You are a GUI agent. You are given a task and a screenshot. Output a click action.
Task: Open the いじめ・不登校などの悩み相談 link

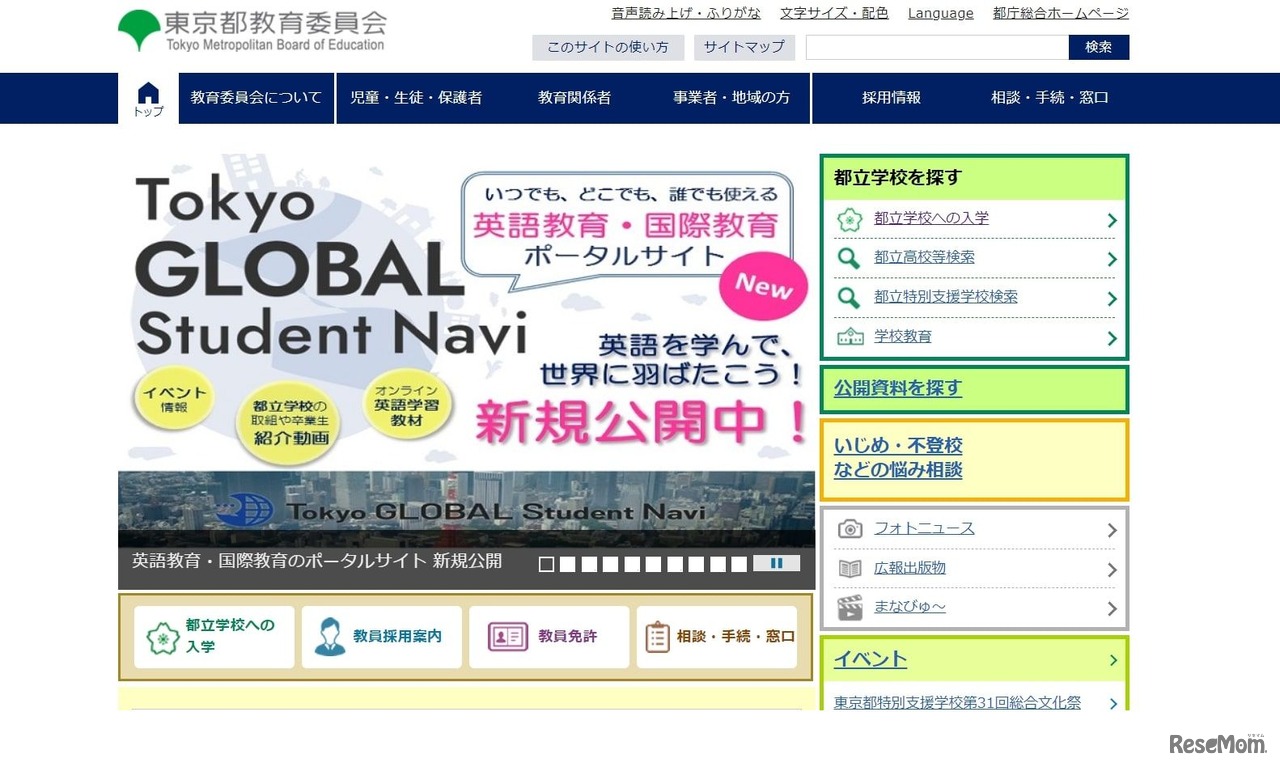pyautogui.click(x=898, y=458)
